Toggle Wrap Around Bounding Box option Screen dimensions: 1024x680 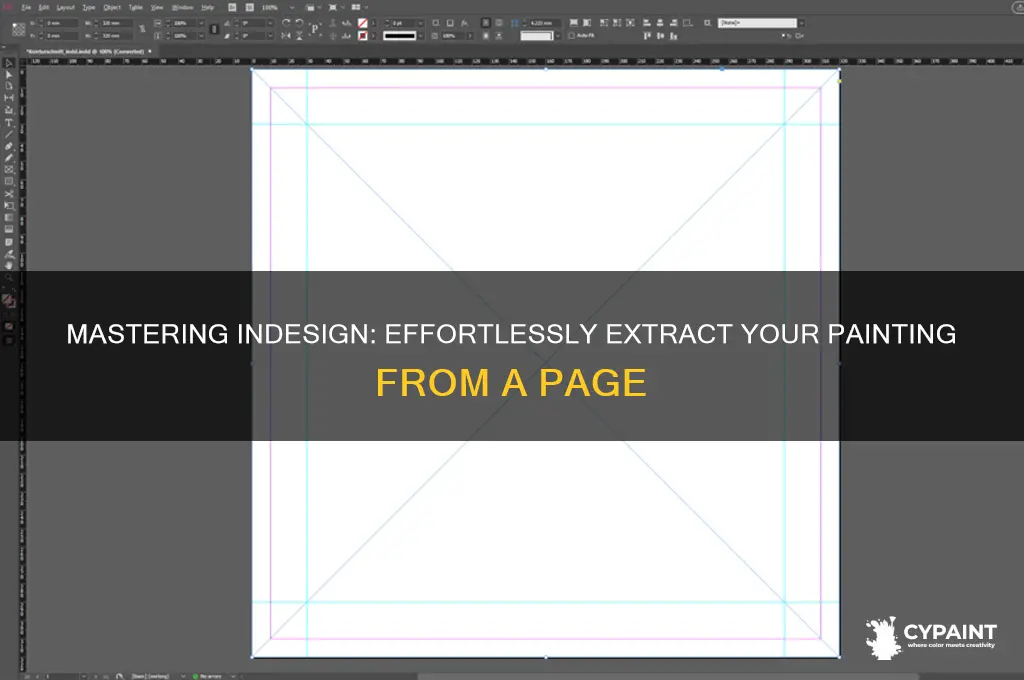click(499, 23)
